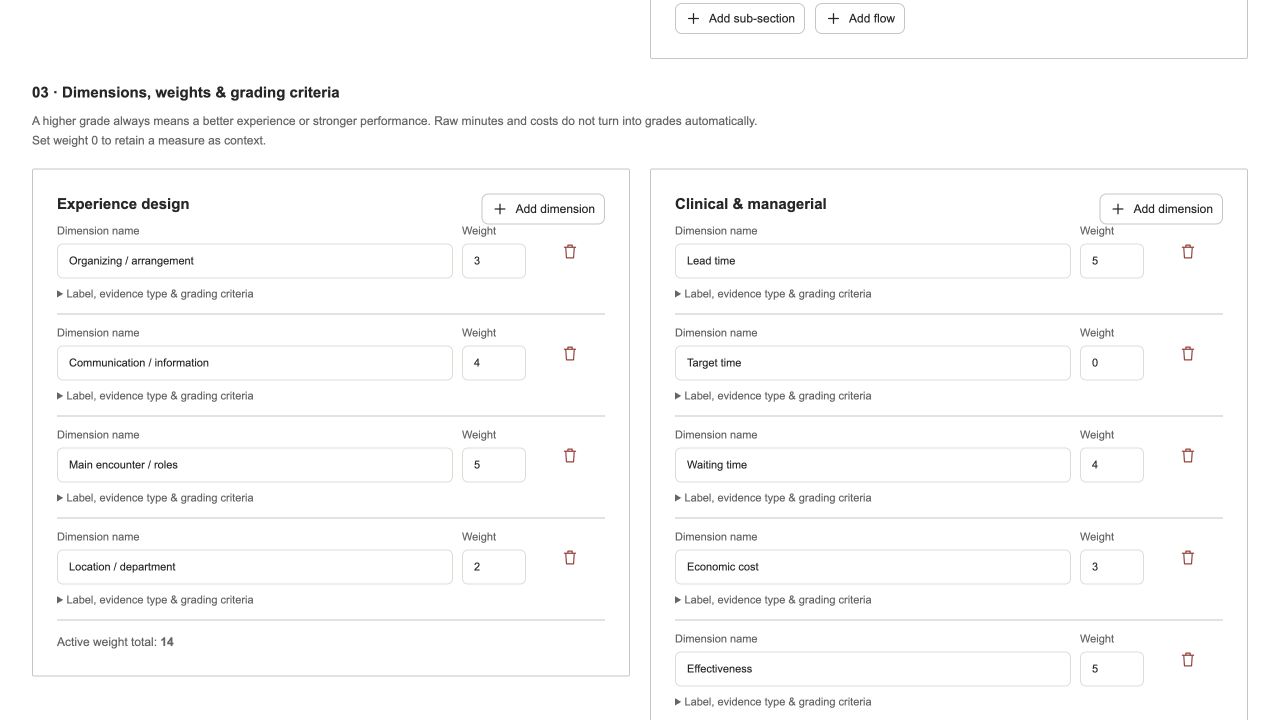Set weight for Organizing / arrangement
Image resolution: width=1280 pixels, height=720 pixels.
point(494,261)
